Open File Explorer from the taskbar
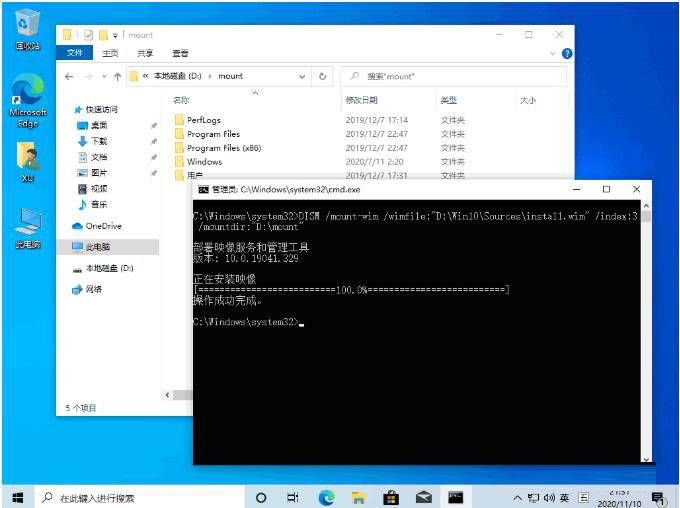680x508 pixels. tap(359, 498)
